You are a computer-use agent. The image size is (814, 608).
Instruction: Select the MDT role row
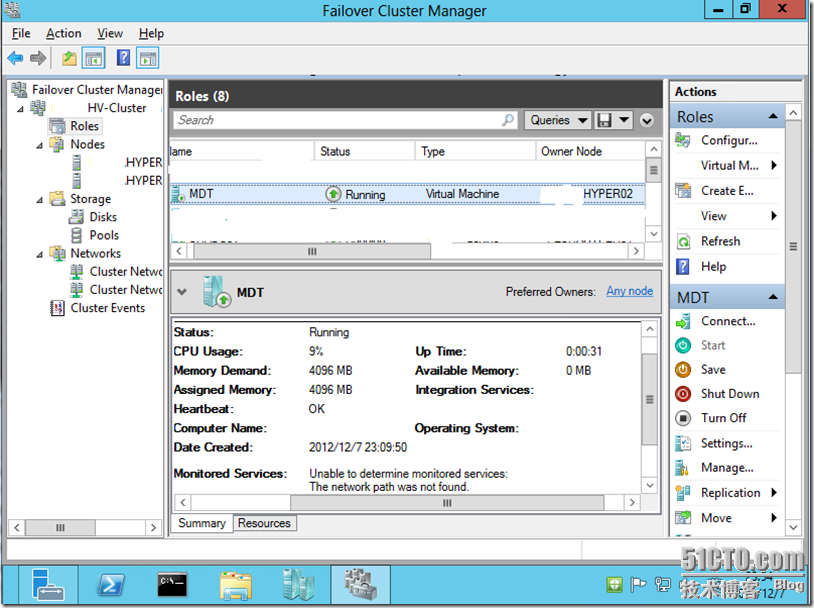point(408,194)
